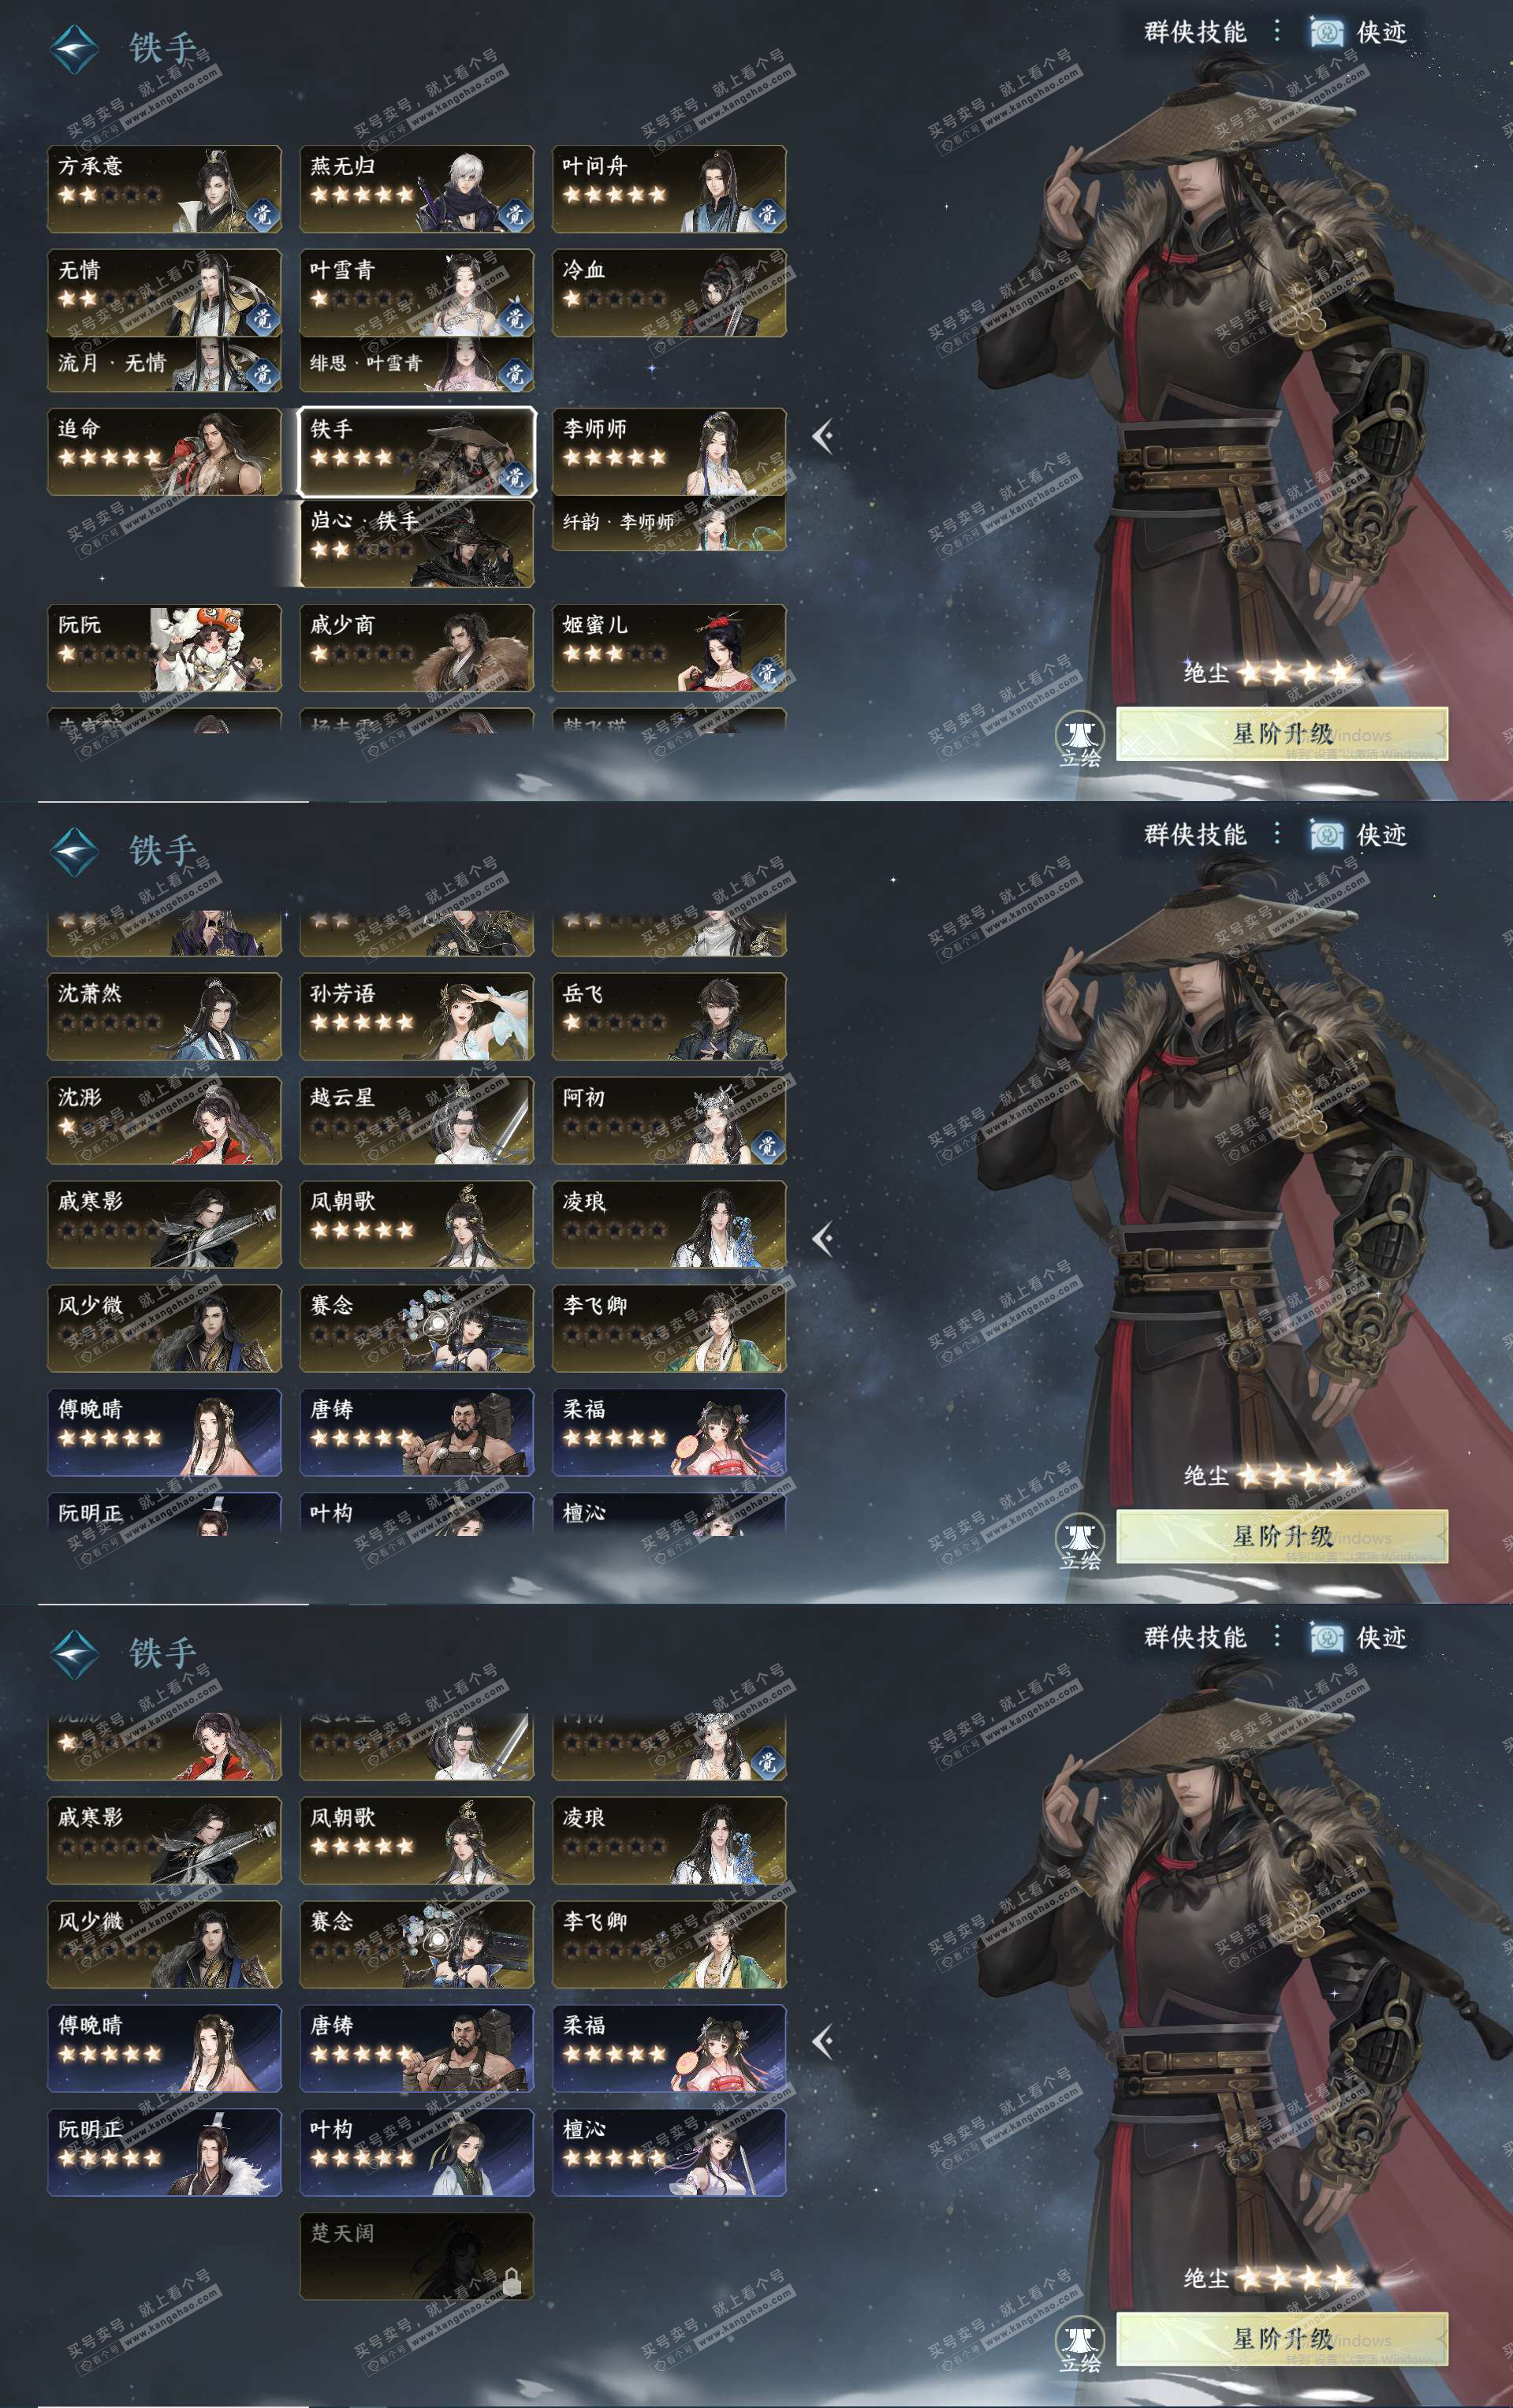
Task: Tap the 觉 badge on 方承意's card
Action: (262, 214)
